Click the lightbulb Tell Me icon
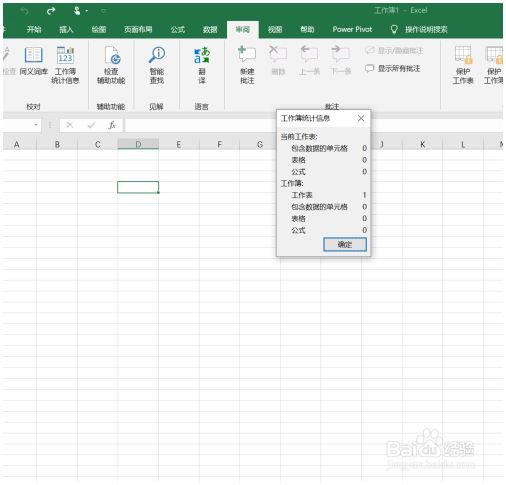The width and height of the screenshot is (506, 485). tap(394, 29)
